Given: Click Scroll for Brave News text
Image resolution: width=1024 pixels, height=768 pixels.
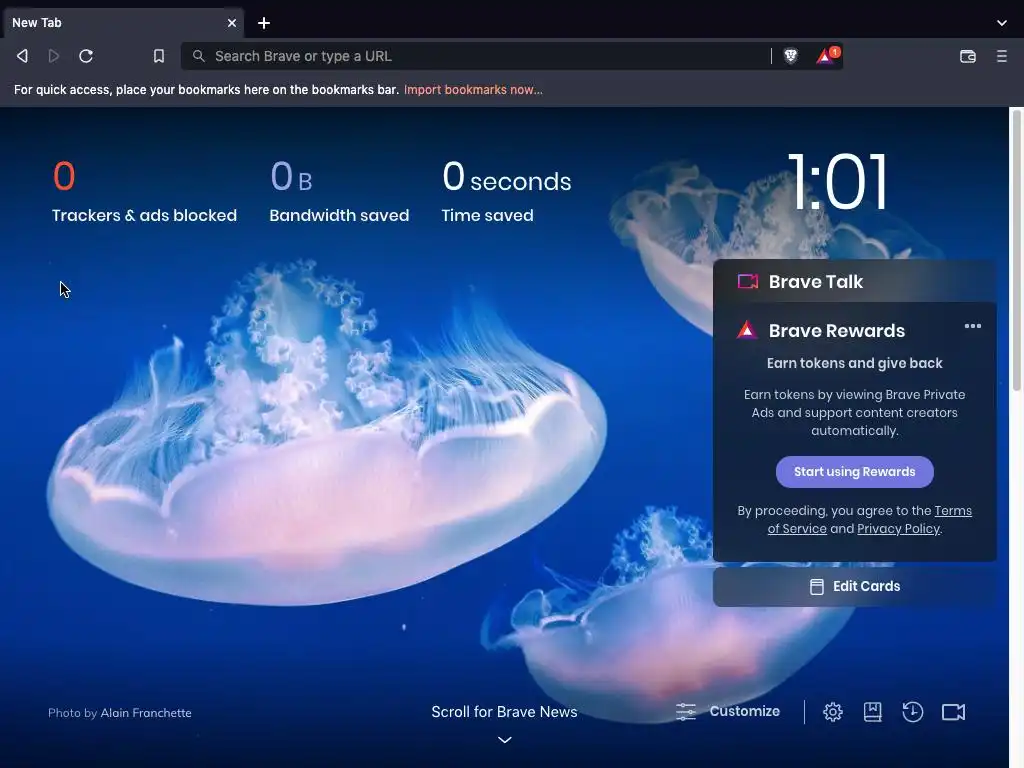Looking at the screenshot, I should 504,712.
